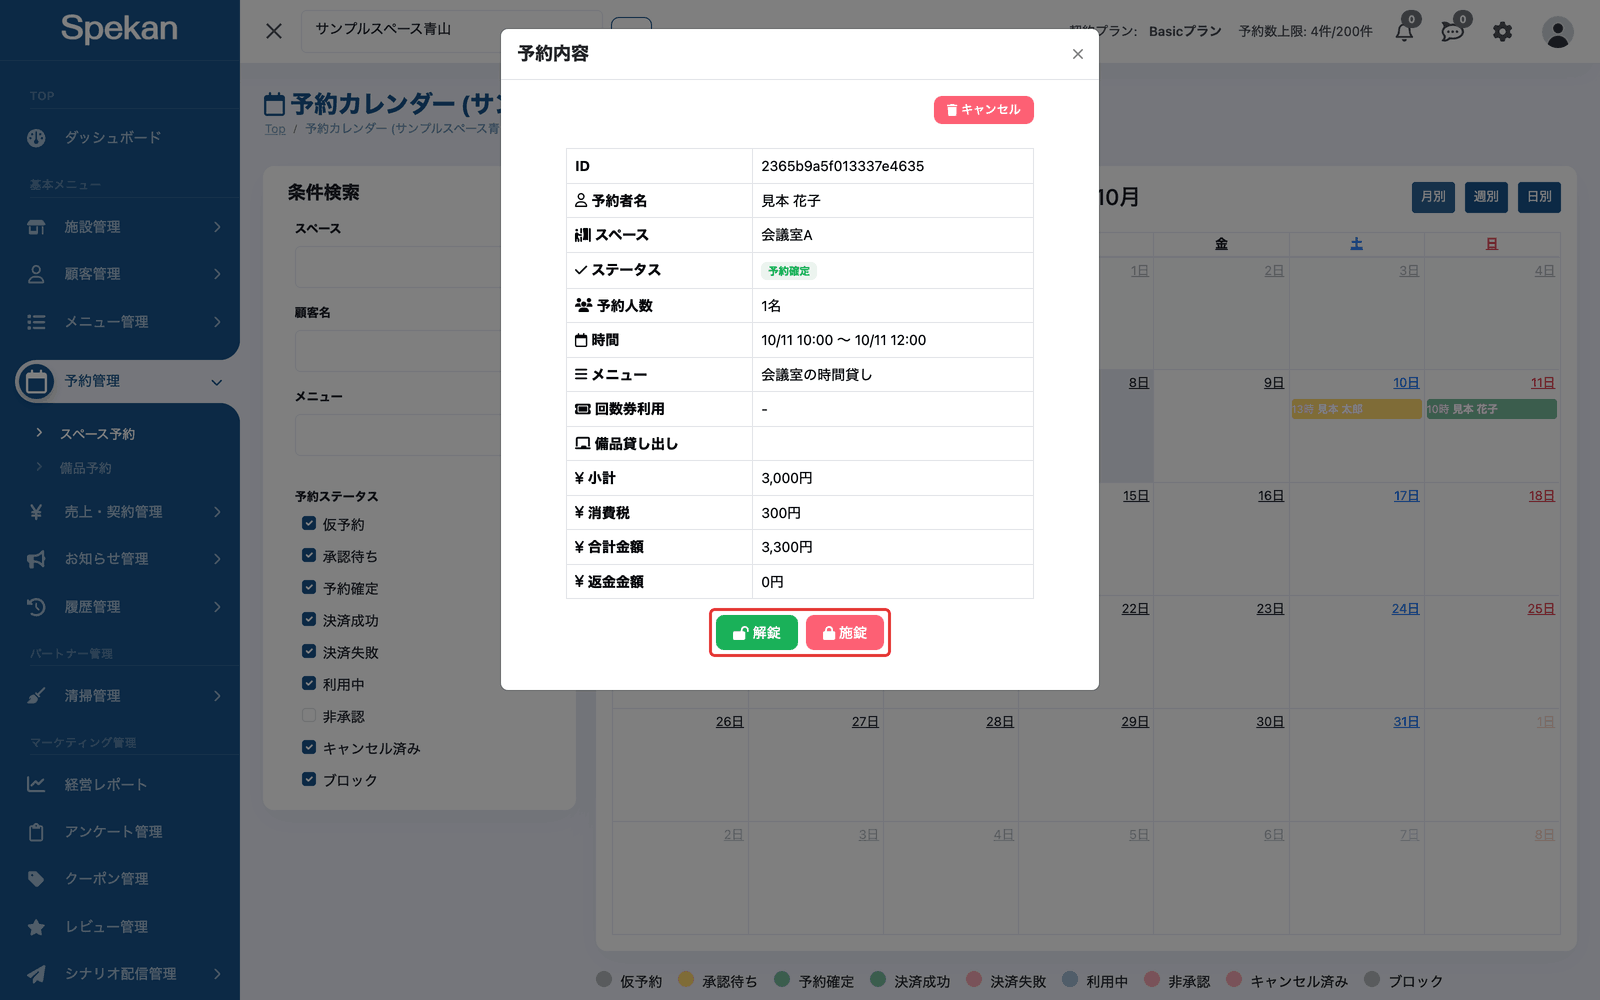1600x1000 pixels.
Task: Expand the 売上・契約管理 chevron
Action: point(217,512)
